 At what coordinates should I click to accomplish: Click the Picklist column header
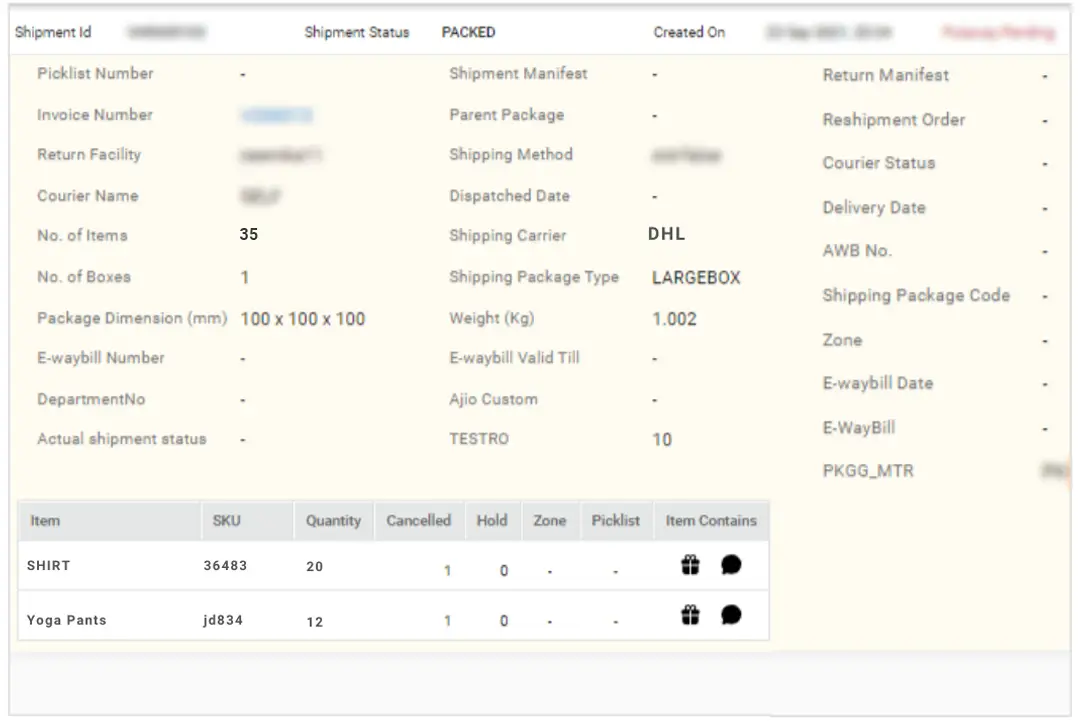616,521
